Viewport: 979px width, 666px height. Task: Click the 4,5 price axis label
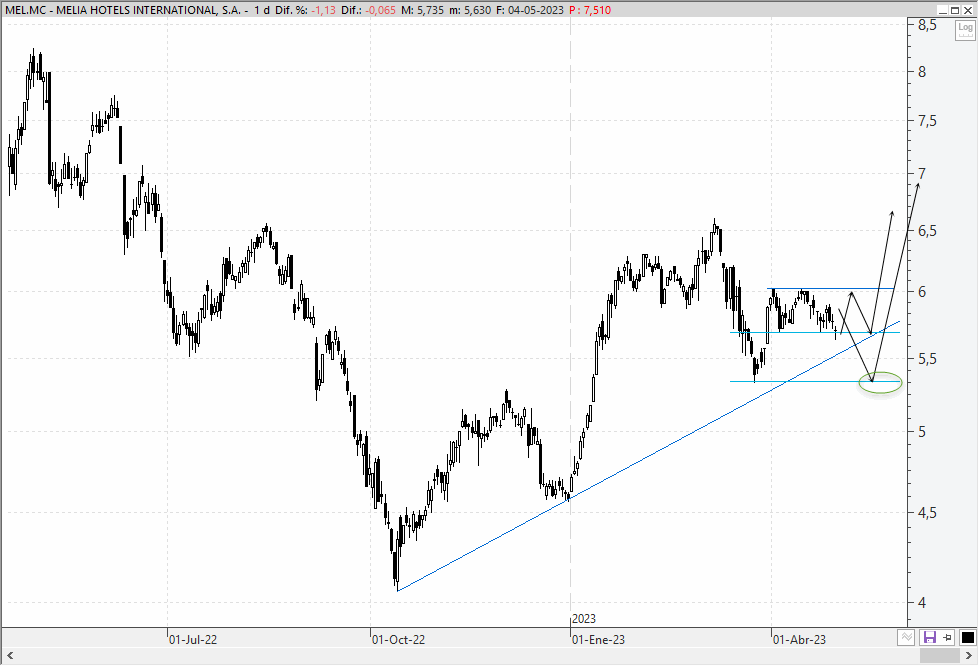click(927, 513)
